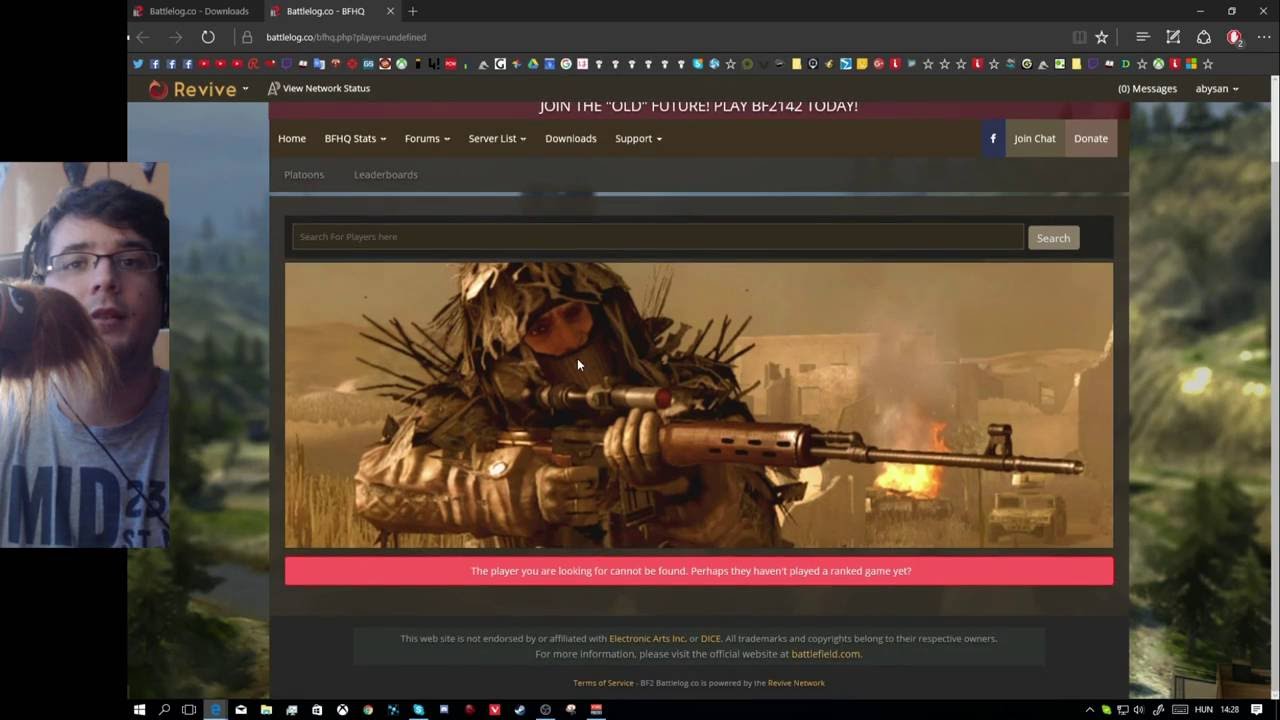
Task: Go forward in browser history
Action: [176, 37]
